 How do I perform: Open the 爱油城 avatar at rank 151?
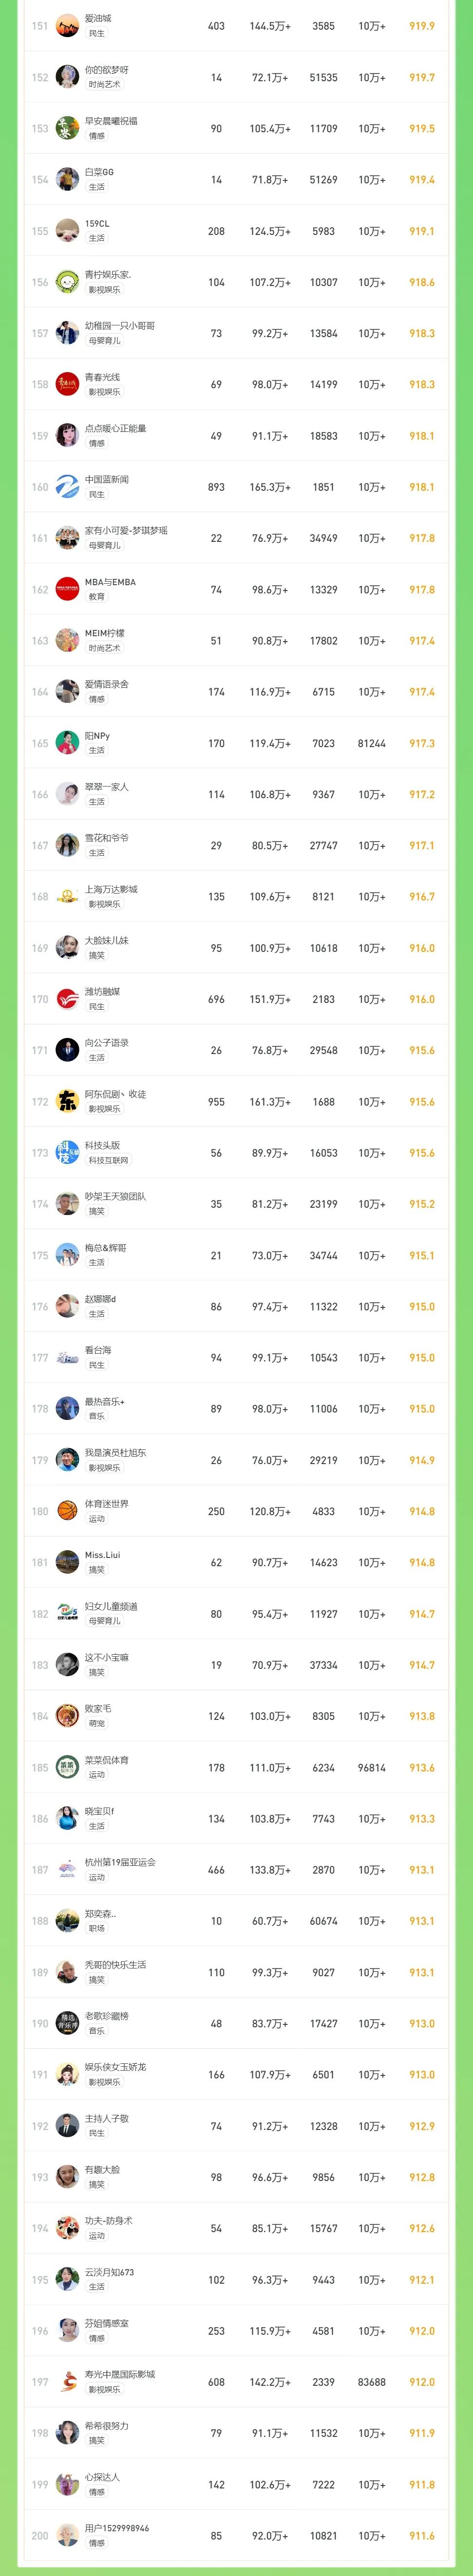click(x=67, y=26)
